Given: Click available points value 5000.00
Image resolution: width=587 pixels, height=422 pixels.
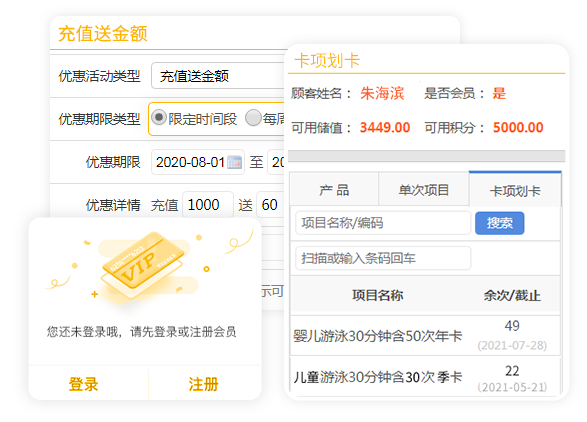Looking at the screenshot, I should pos(518,127).
